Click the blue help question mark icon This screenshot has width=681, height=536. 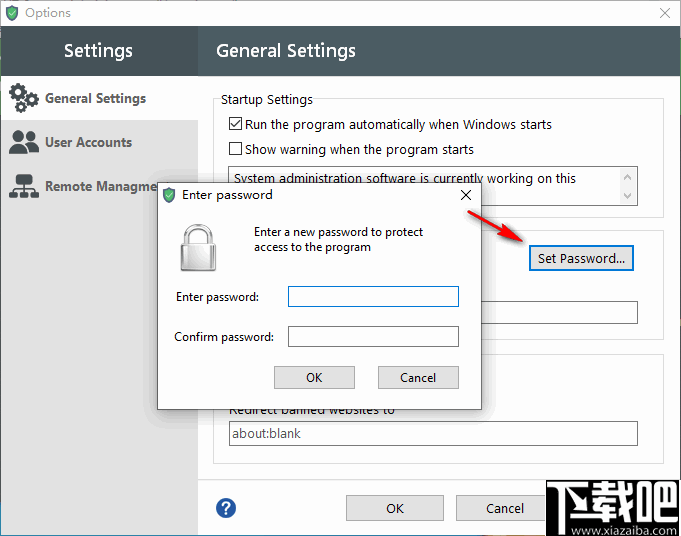pyautogui.click(x=226, y=508)
